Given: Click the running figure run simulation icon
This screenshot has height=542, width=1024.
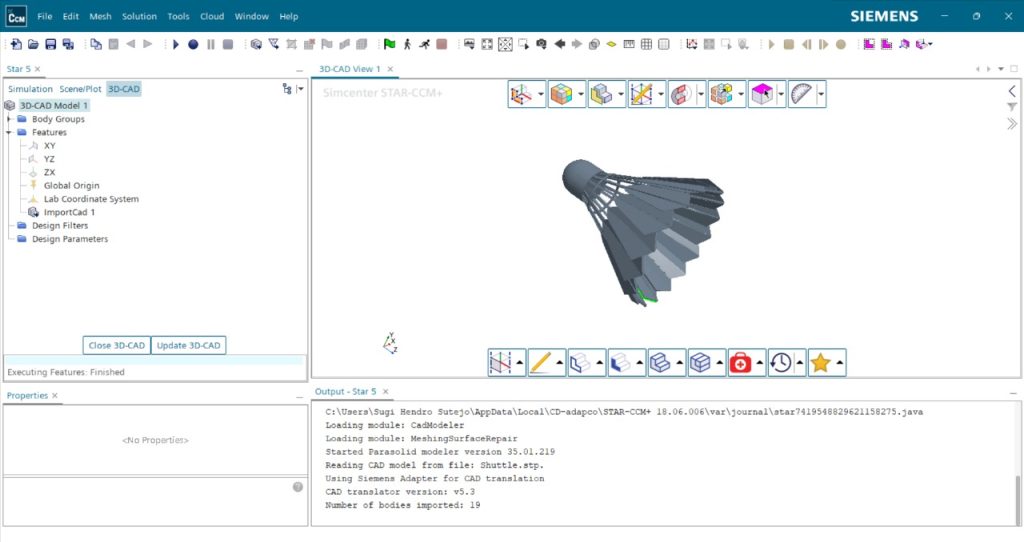Looking at the screenshot, I should pyautogui.click(x=424, y=44).
